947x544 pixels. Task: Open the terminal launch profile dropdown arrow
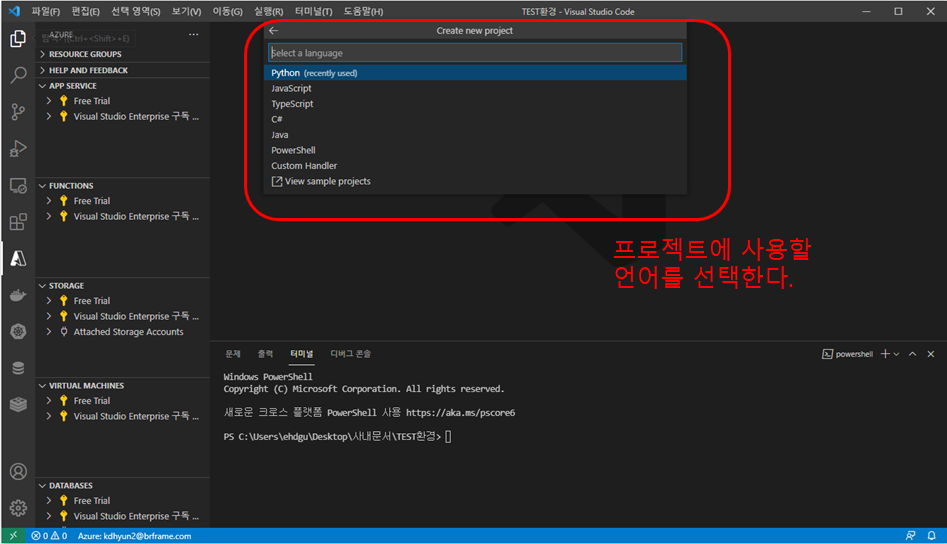(x=896, y=354)
